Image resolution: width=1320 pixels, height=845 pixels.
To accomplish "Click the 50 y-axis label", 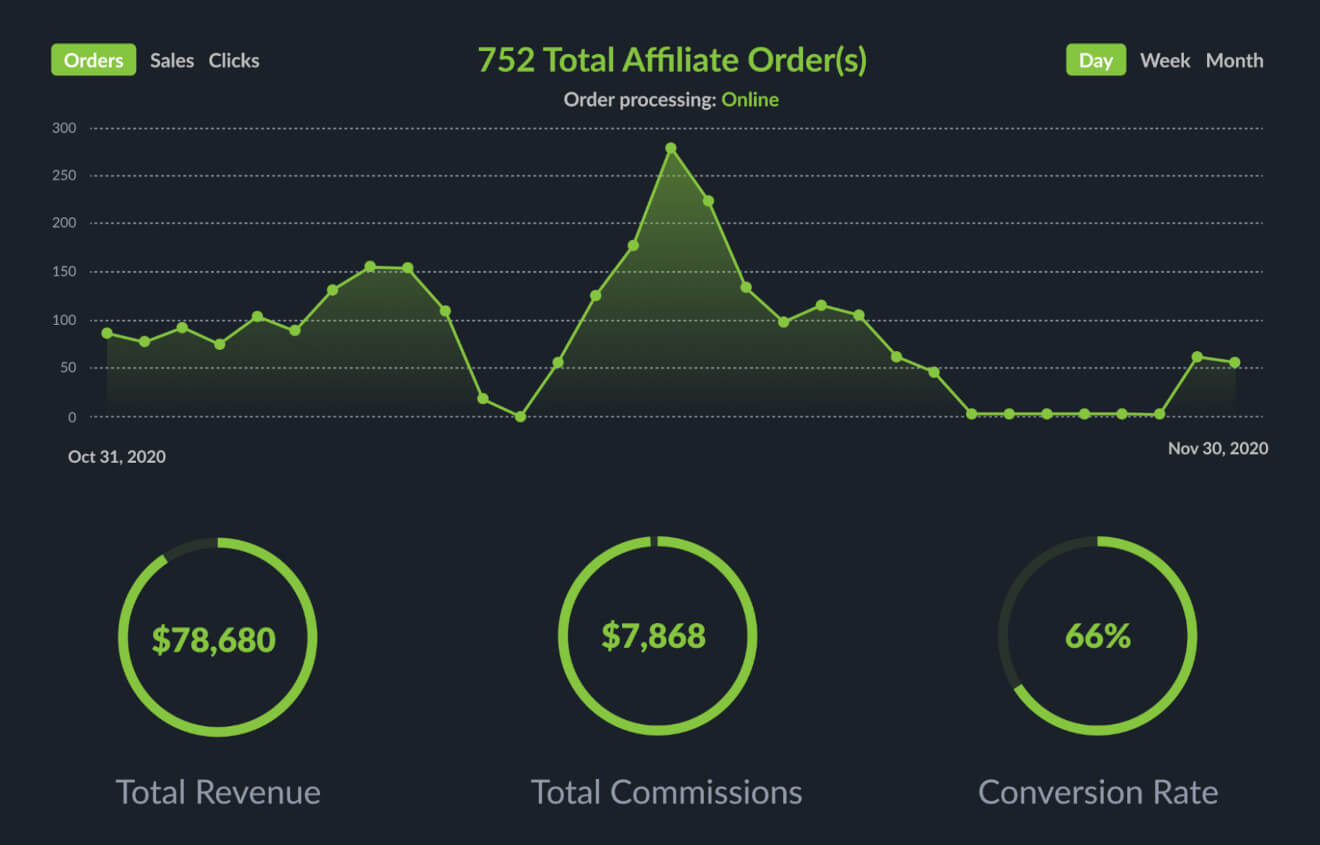I will [68, 368].
